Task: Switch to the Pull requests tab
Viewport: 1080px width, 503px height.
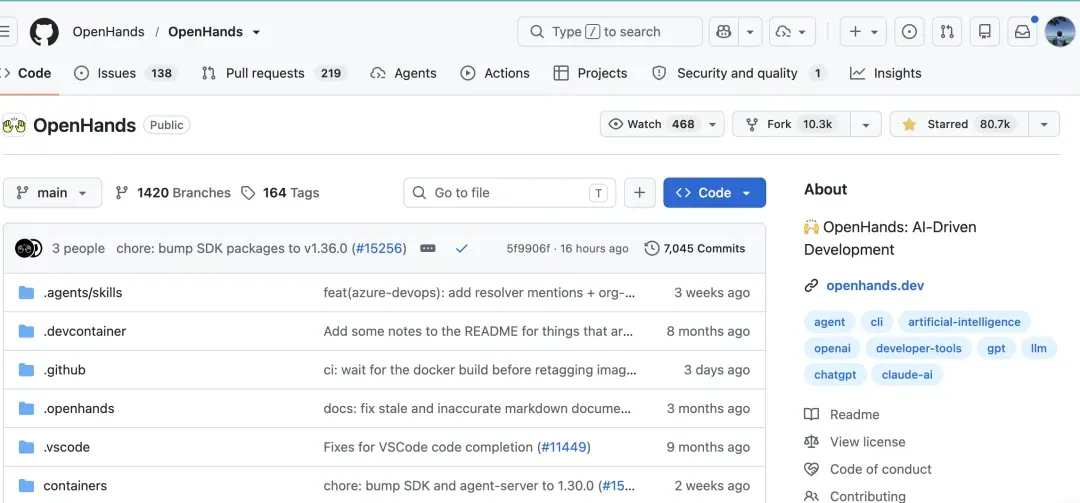Action: pos(274,73)
